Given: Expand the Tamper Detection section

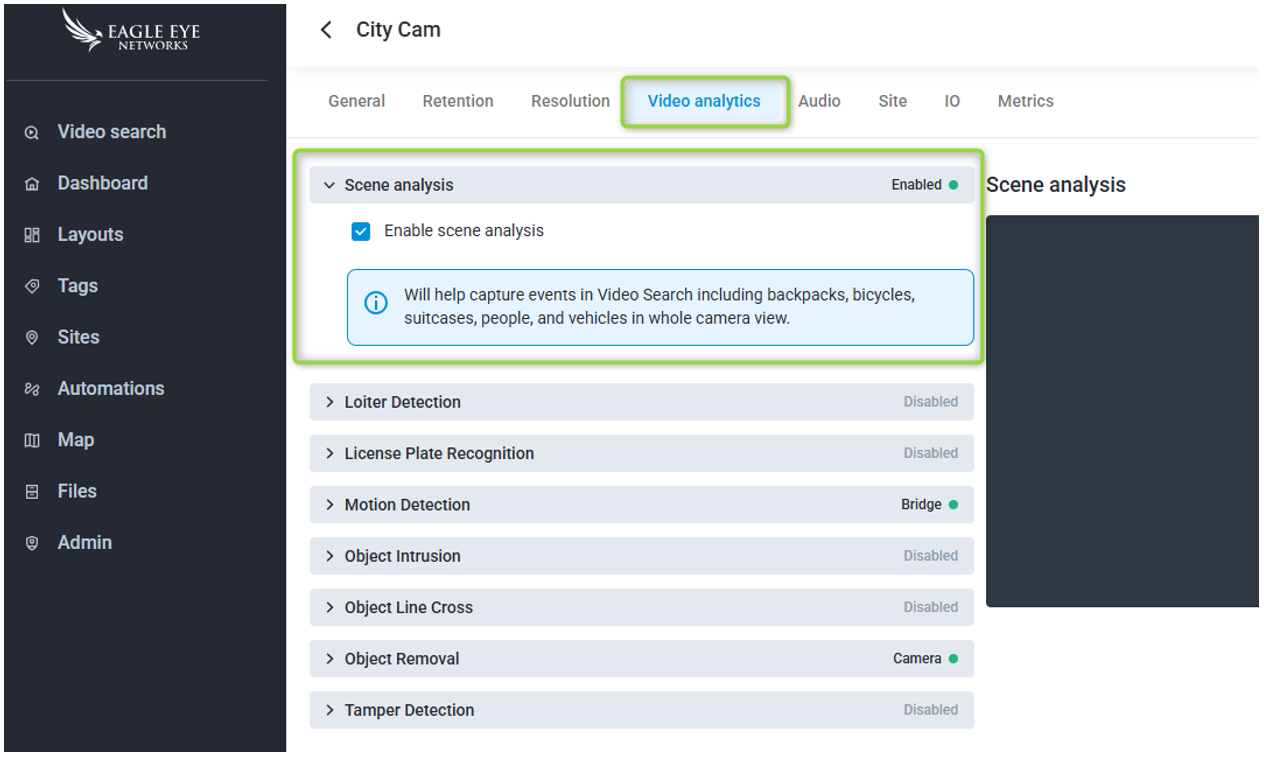Looking at the screenshot, I should pos(329,710).
